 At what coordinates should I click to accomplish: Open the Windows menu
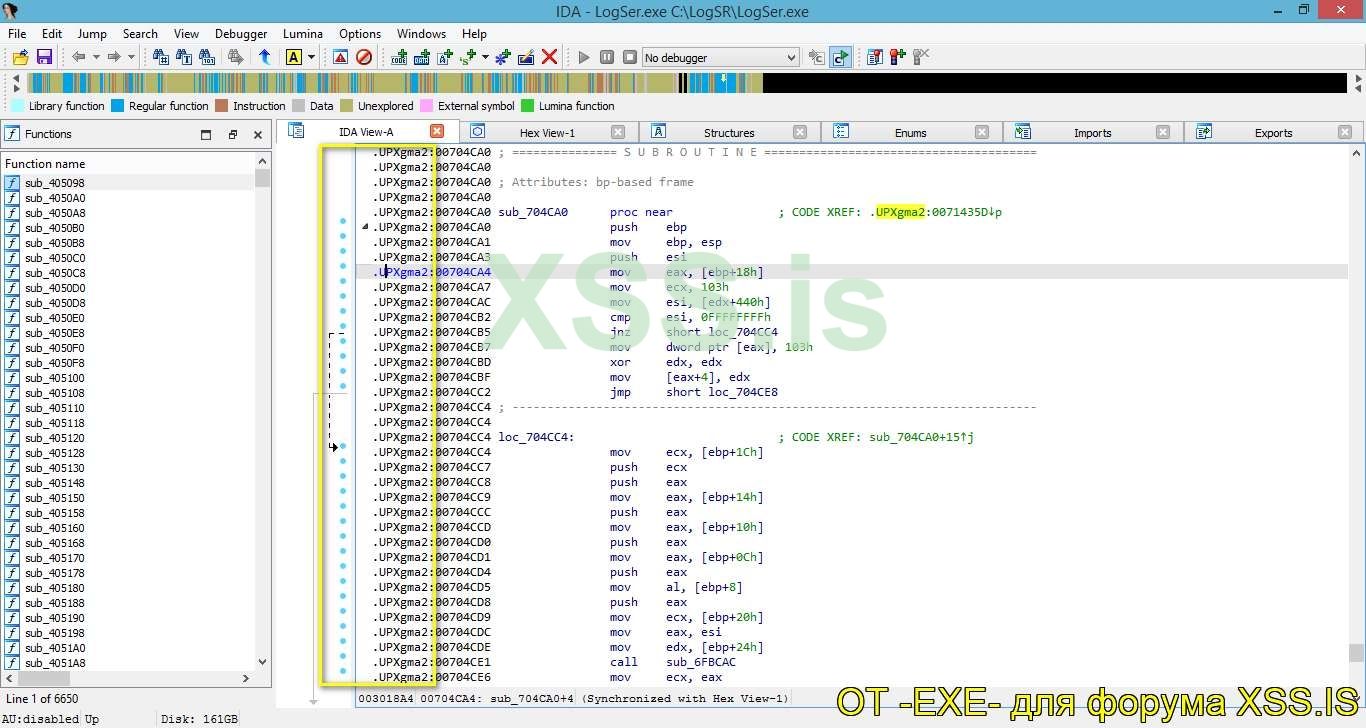tap(421, 33)
